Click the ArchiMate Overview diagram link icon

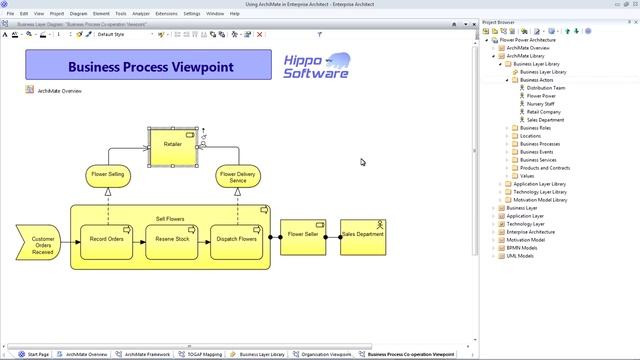pos(30,89)
